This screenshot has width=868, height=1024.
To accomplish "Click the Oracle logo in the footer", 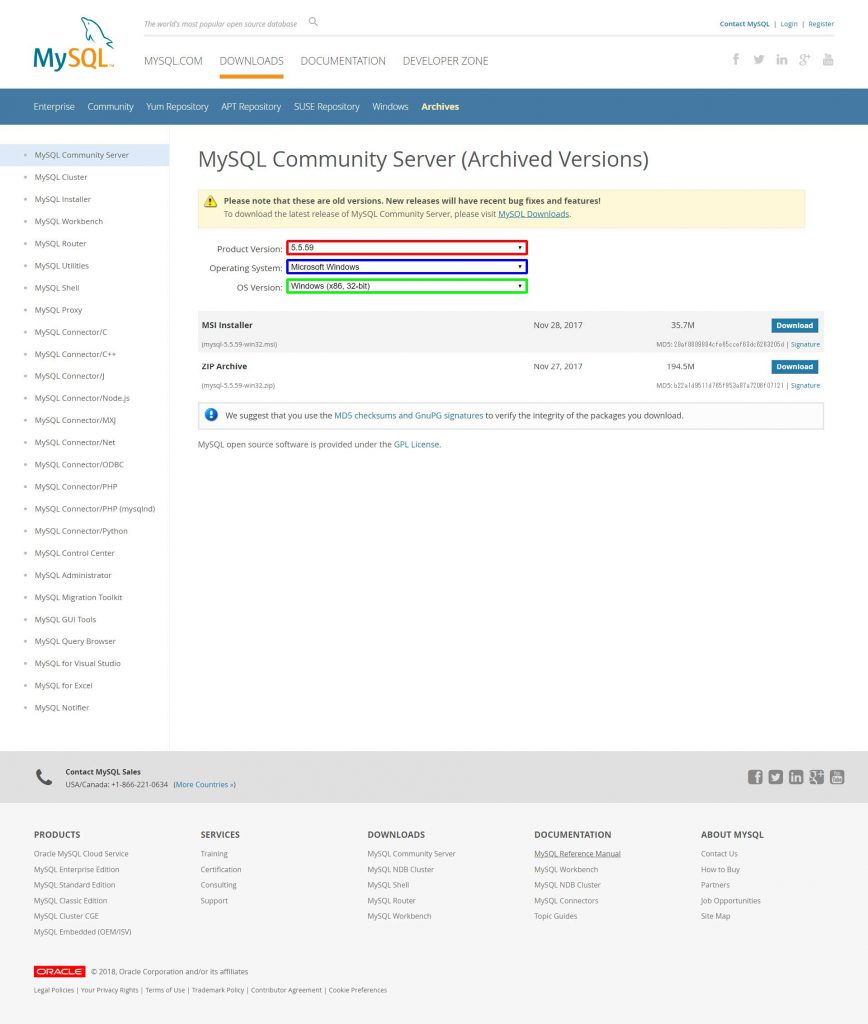I will [x=59, y=971].
